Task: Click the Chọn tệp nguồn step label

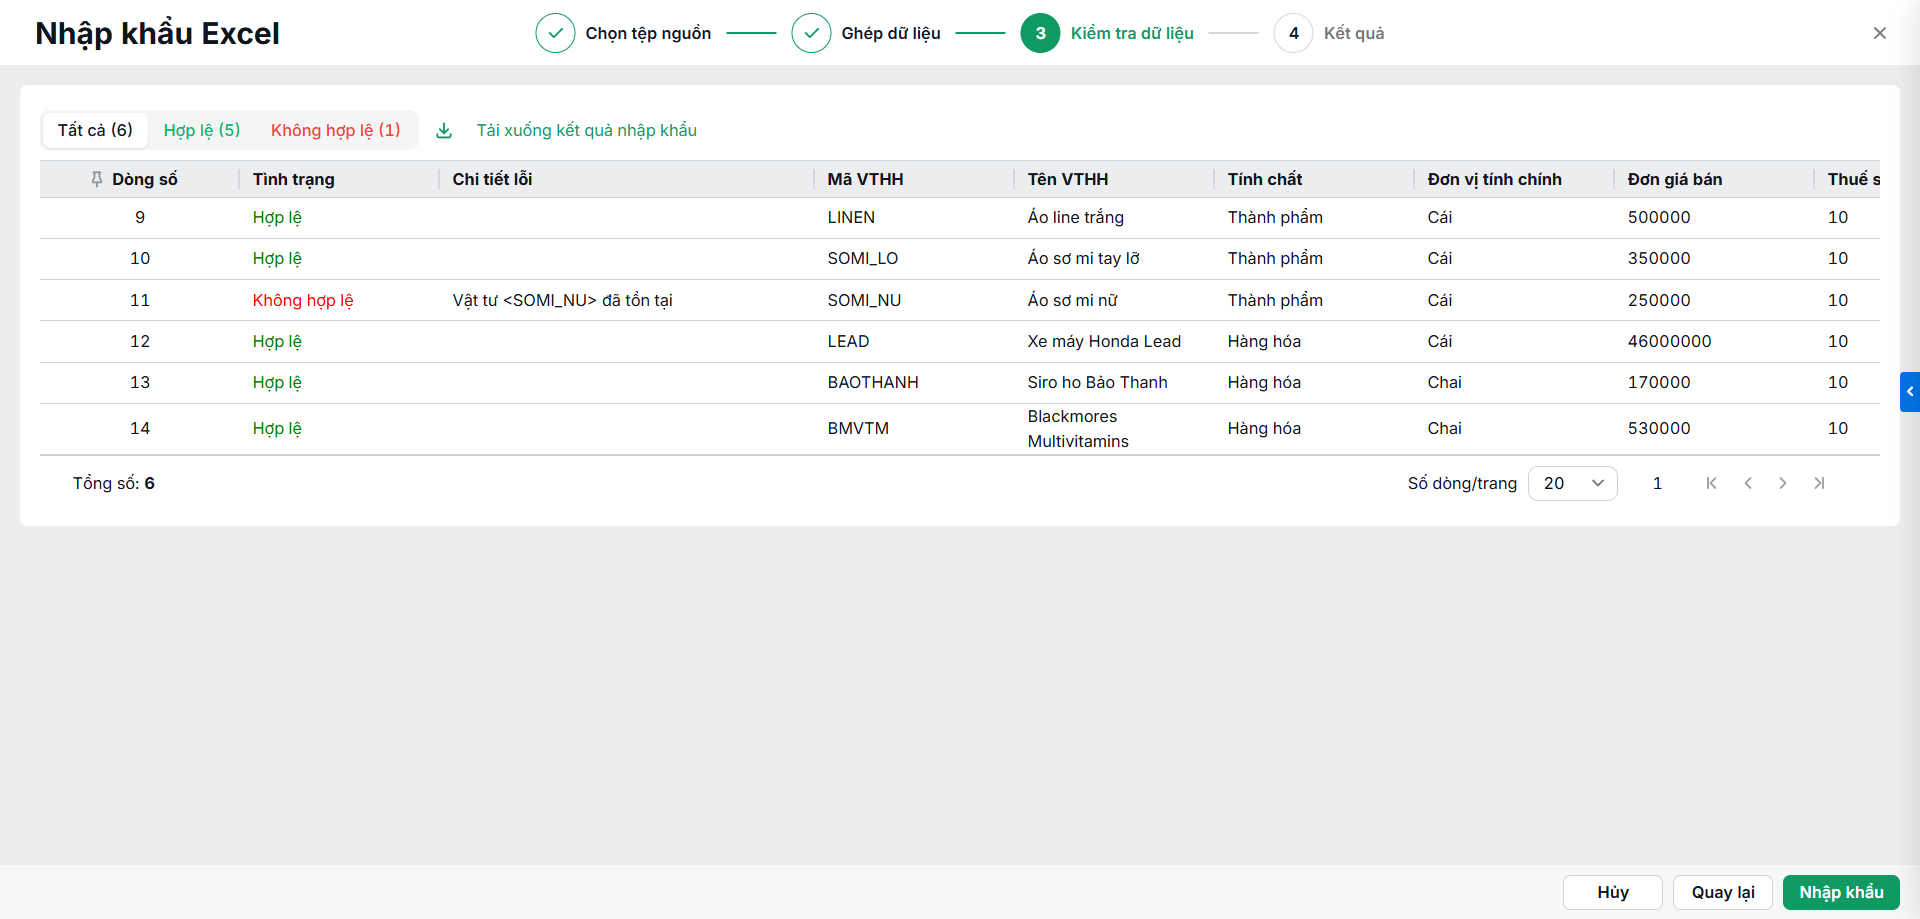Action: click(x=648, y=33)
